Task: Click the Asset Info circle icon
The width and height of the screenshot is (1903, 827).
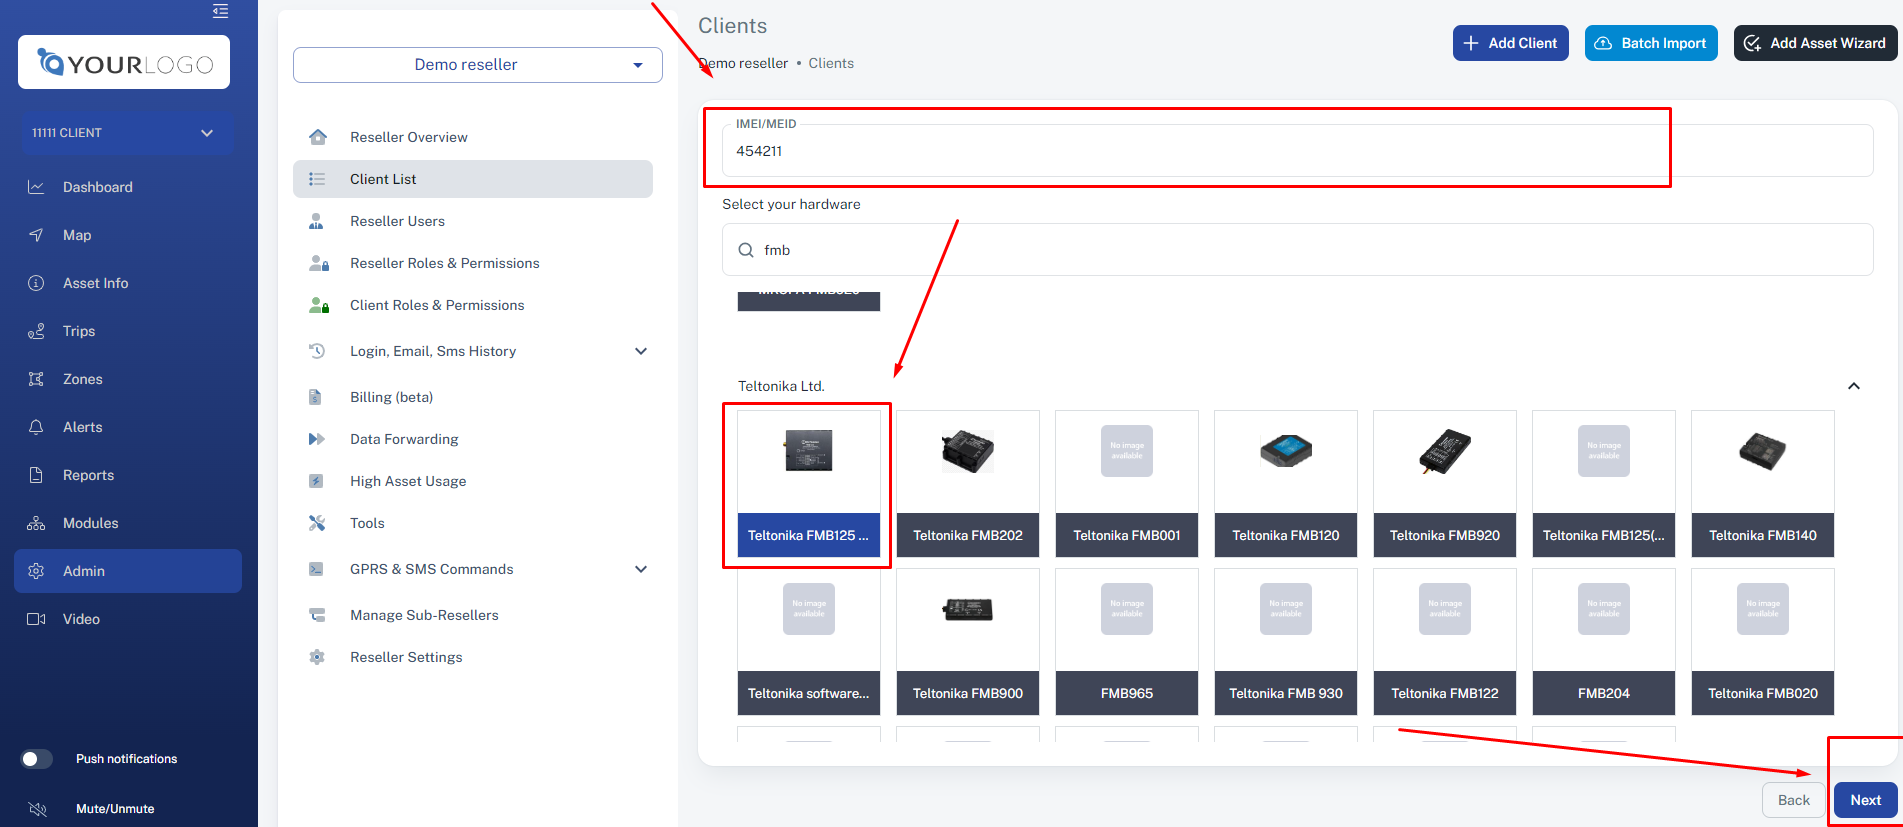Action: [36, 283]
